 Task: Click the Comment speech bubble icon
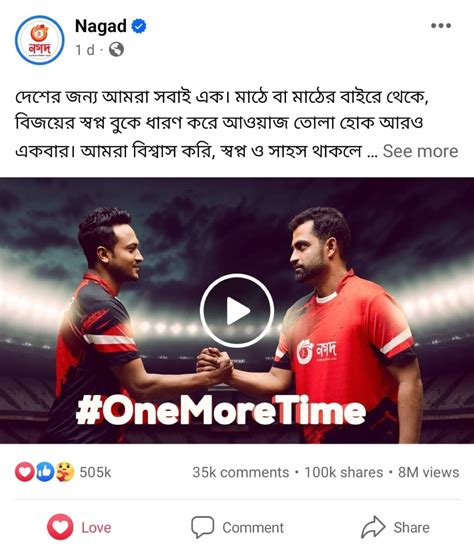coord(202,527)
